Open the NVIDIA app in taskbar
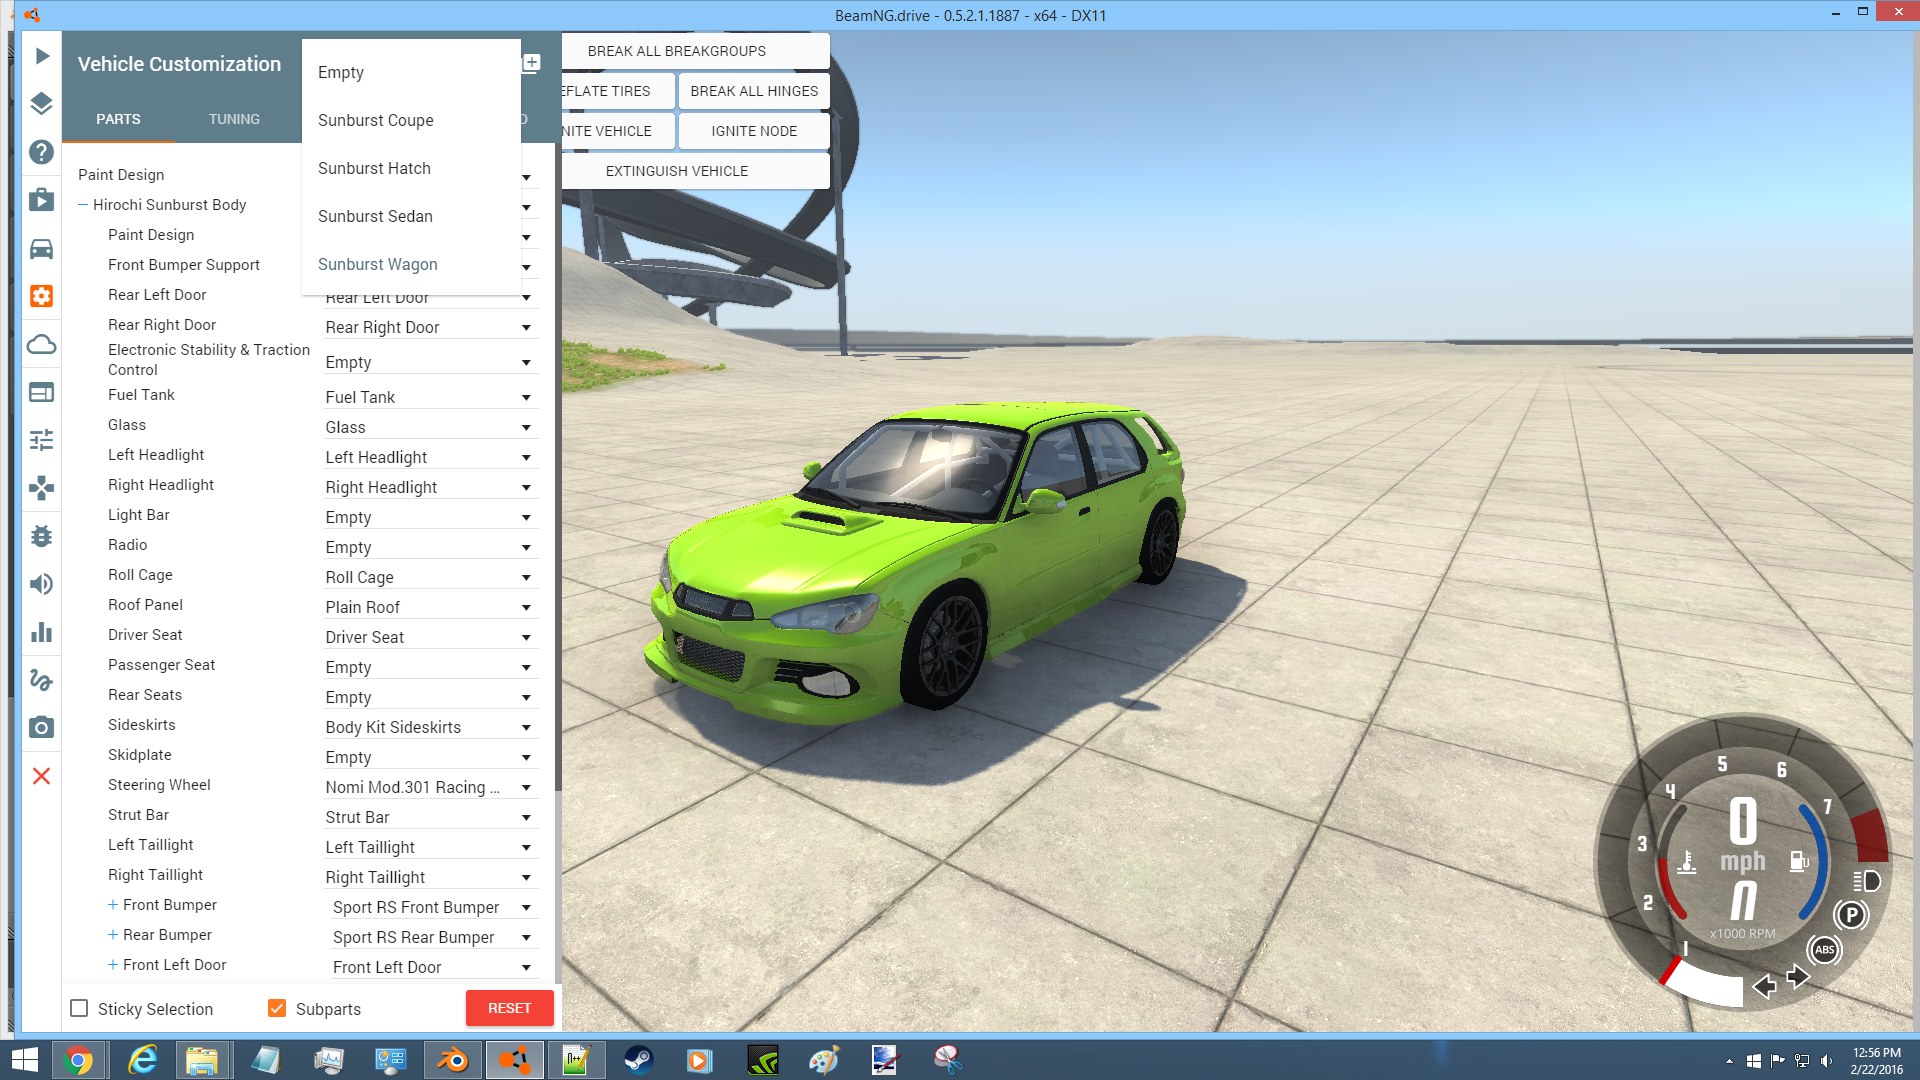The height and width of the screenshot is (1080, 1920). tap(762, 1060)
